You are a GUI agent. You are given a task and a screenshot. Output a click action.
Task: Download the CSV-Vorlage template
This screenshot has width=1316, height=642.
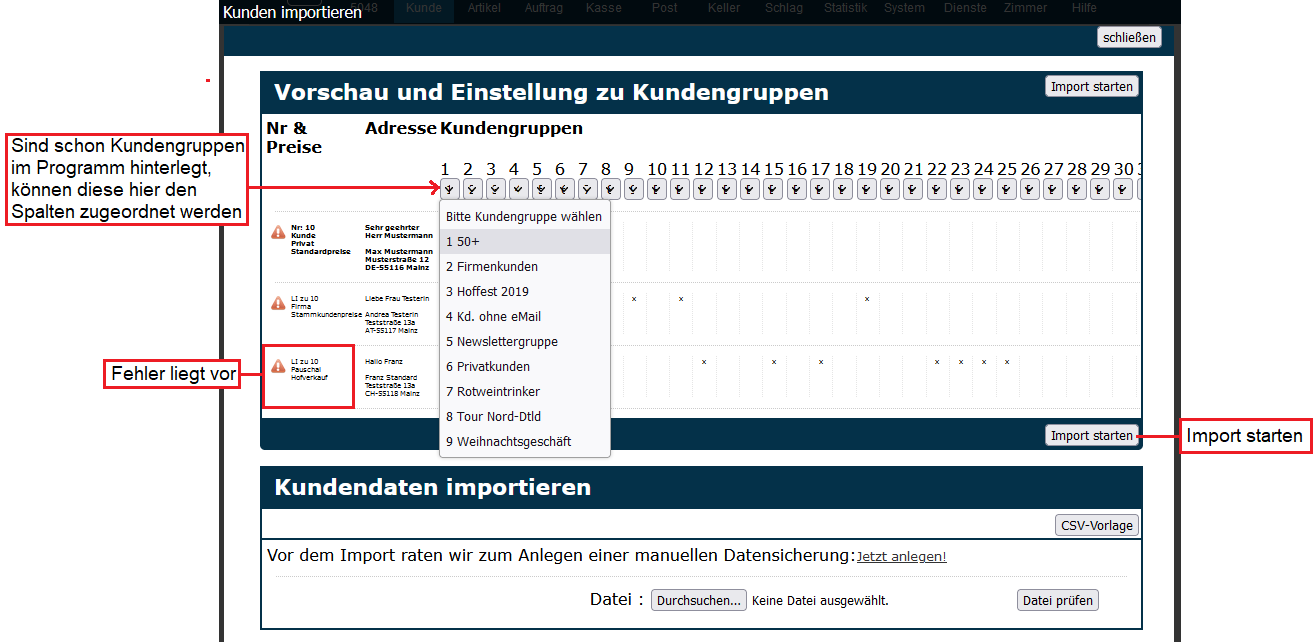tap(1096, 526)
